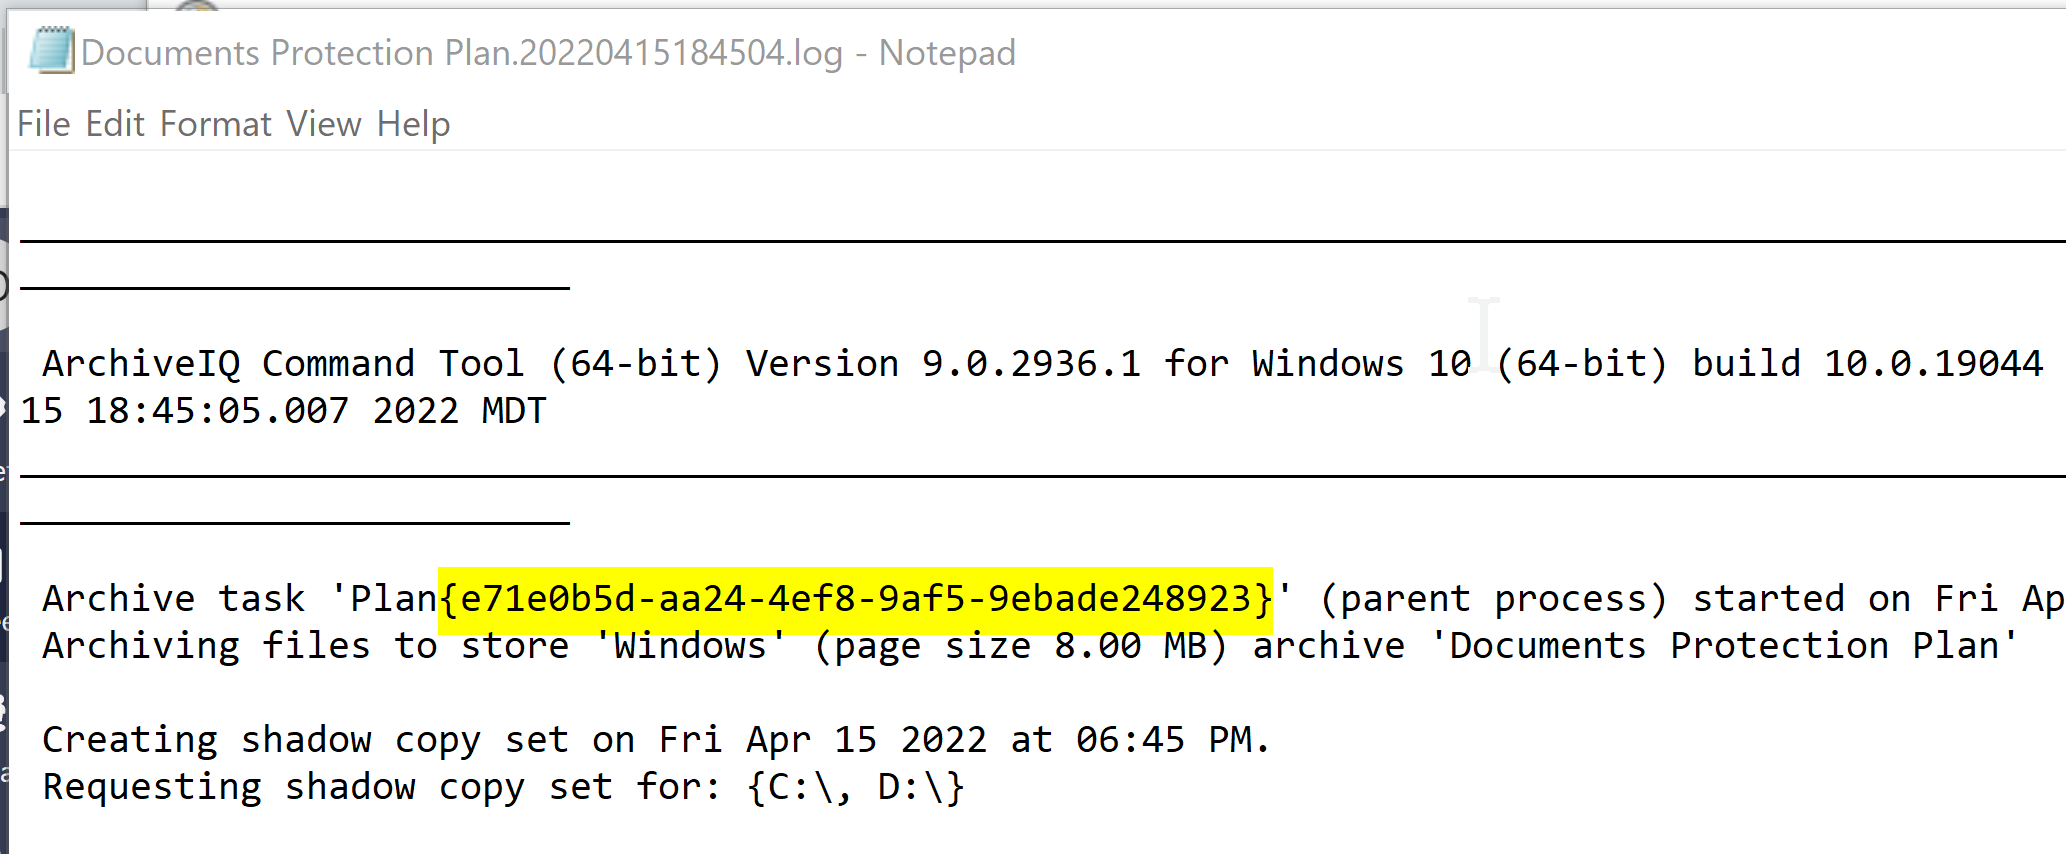Click the store name 'Windows'
Image resolution: width=2066 pixels, height=854 pixels.
pos(690,646)
